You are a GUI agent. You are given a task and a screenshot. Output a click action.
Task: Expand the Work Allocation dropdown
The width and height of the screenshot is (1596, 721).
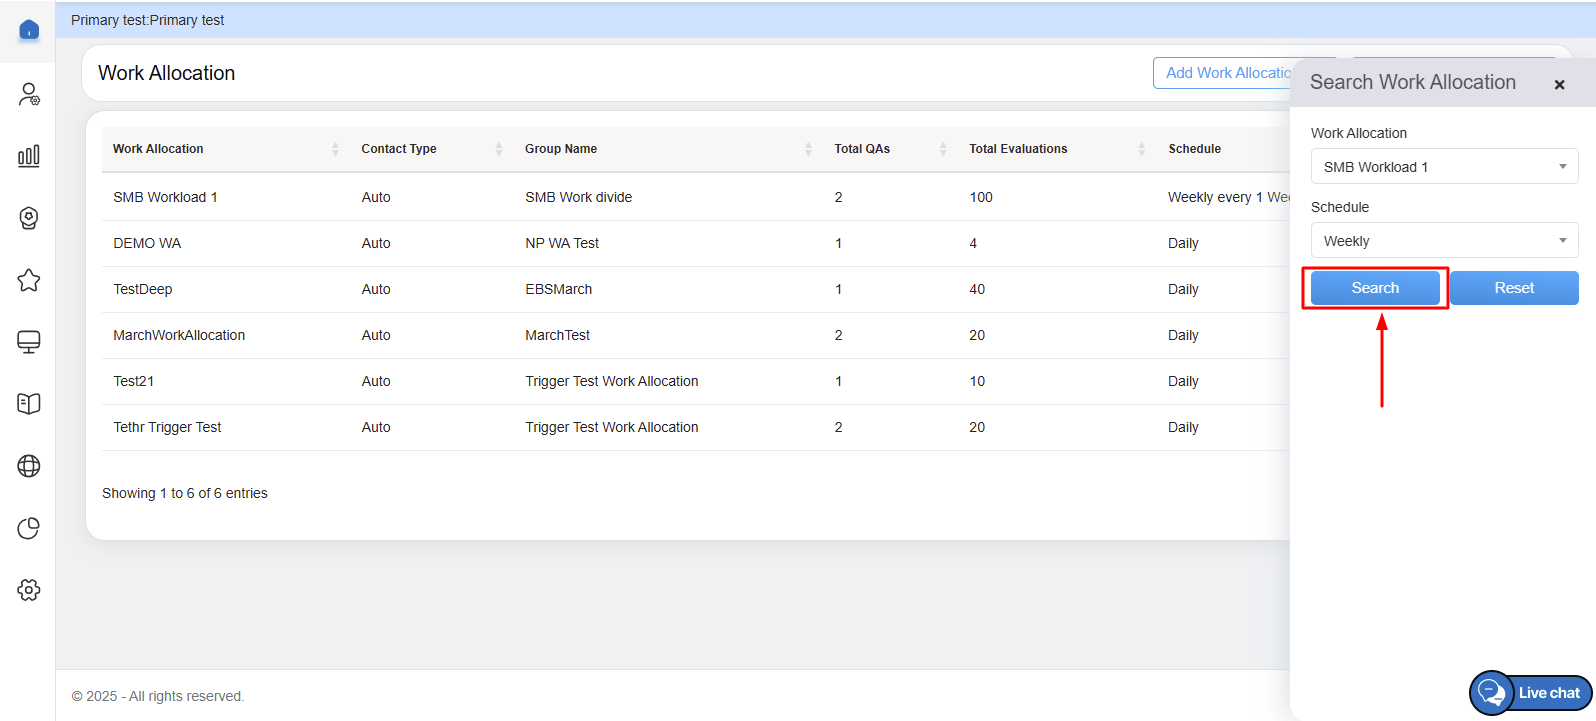[x=1443, y=167]
